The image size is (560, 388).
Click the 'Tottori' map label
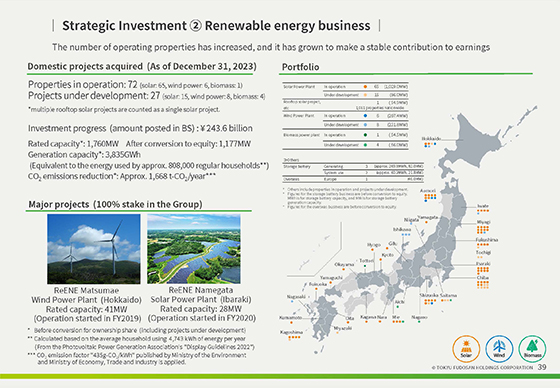366,261
